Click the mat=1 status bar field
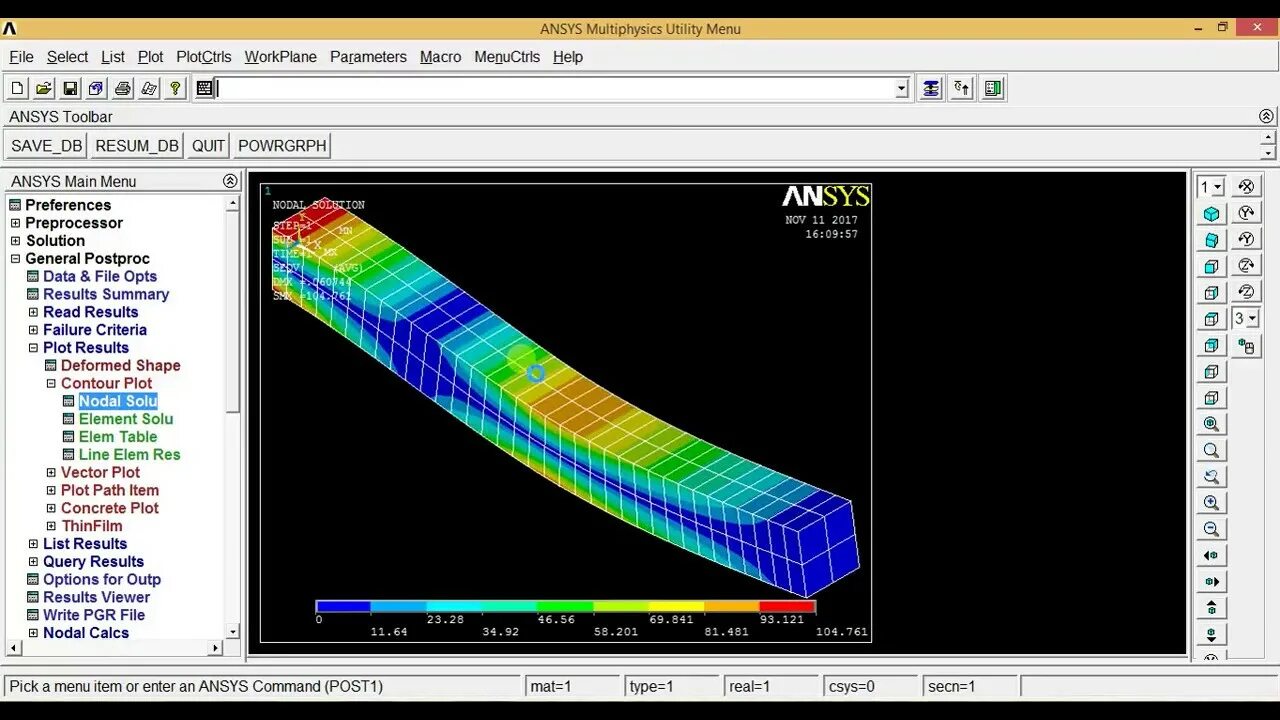The width and height of the screenshot is (1280, 720). pyautogui.click(x=573, y=686)
